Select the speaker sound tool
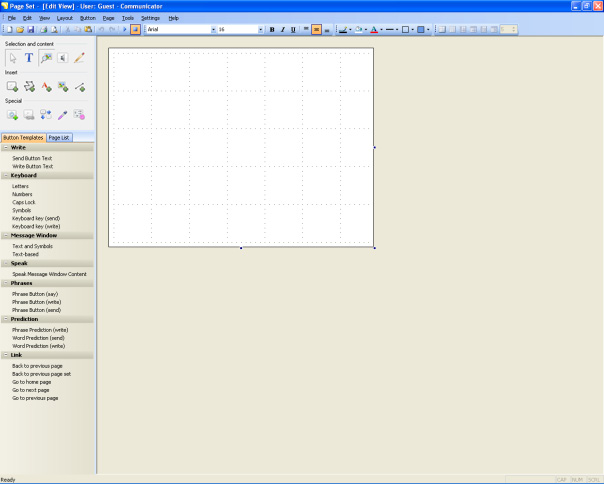The height and width of the screenshot is (484, 604). pos(62,58)
